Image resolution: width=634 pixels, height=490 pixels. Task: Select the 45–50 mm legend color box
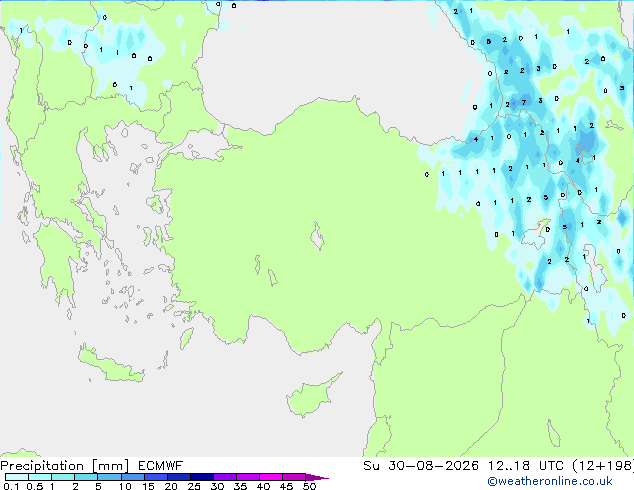tap(294, 477)
